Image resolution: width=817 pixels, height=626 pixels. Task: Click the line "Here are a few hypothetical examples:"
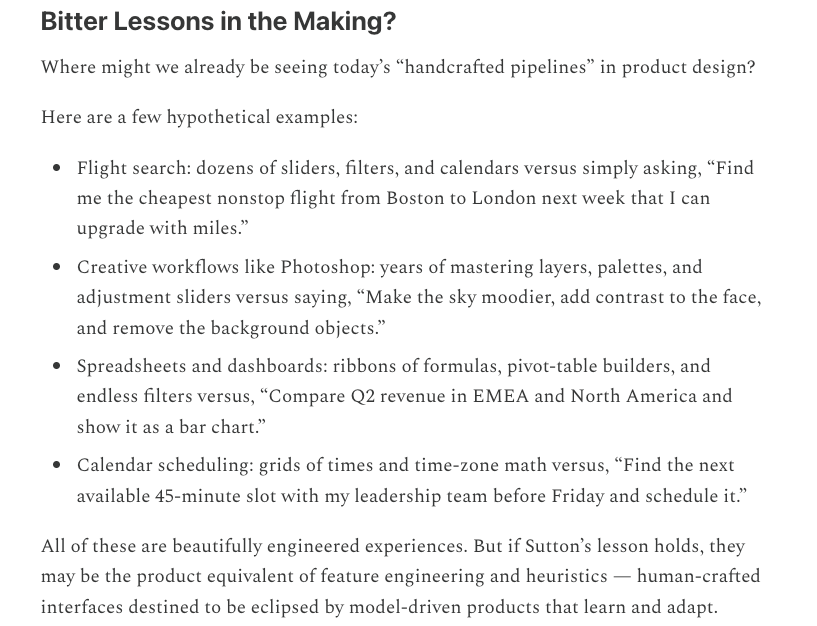(199, 118)
